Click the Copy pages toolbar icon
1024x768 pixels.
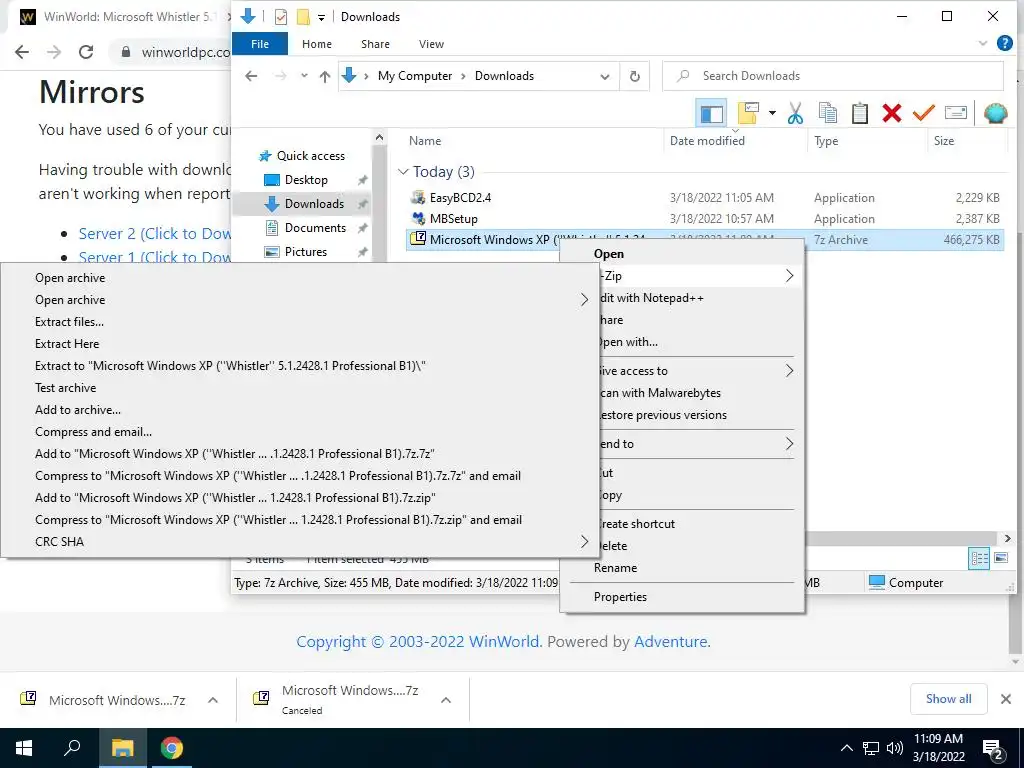[x=827, y=113]
